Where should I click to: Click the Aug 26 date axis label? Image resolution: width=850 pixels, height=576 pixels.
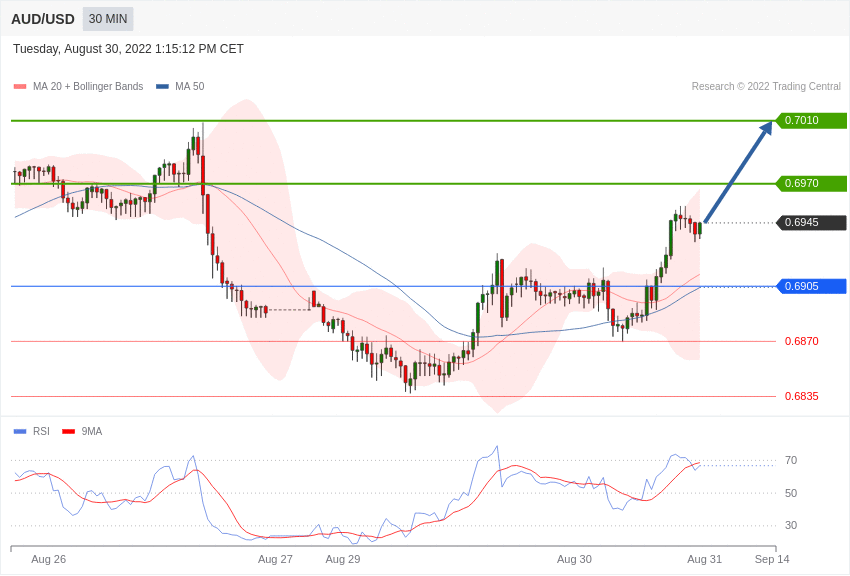click(49, 559)
